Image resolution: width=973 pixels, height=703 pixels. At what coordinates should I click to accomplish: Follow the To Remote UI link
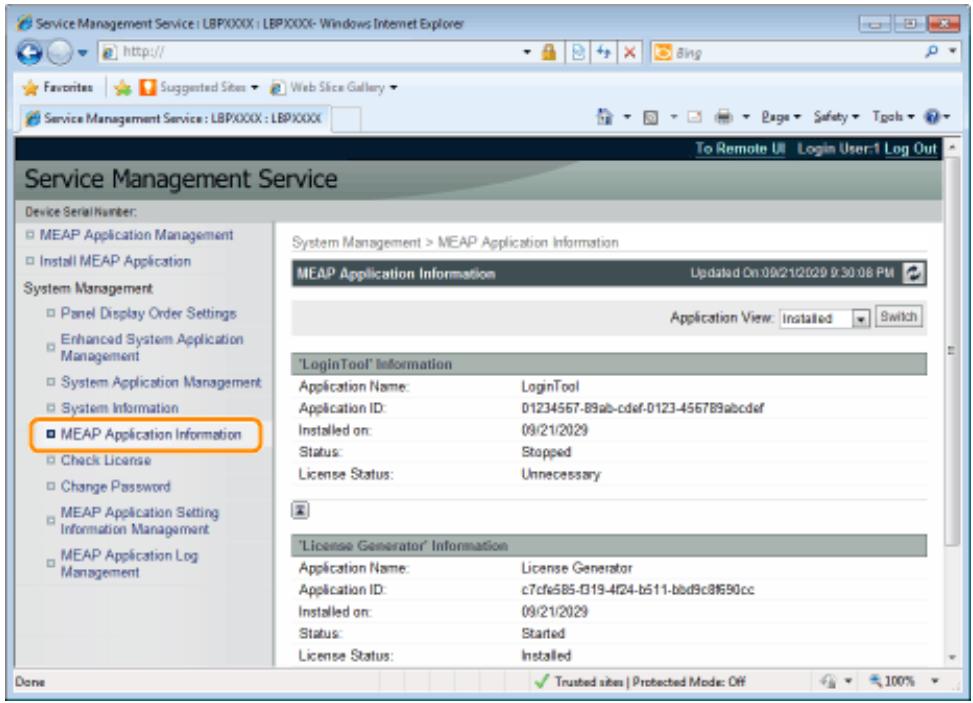coord(740,149)
